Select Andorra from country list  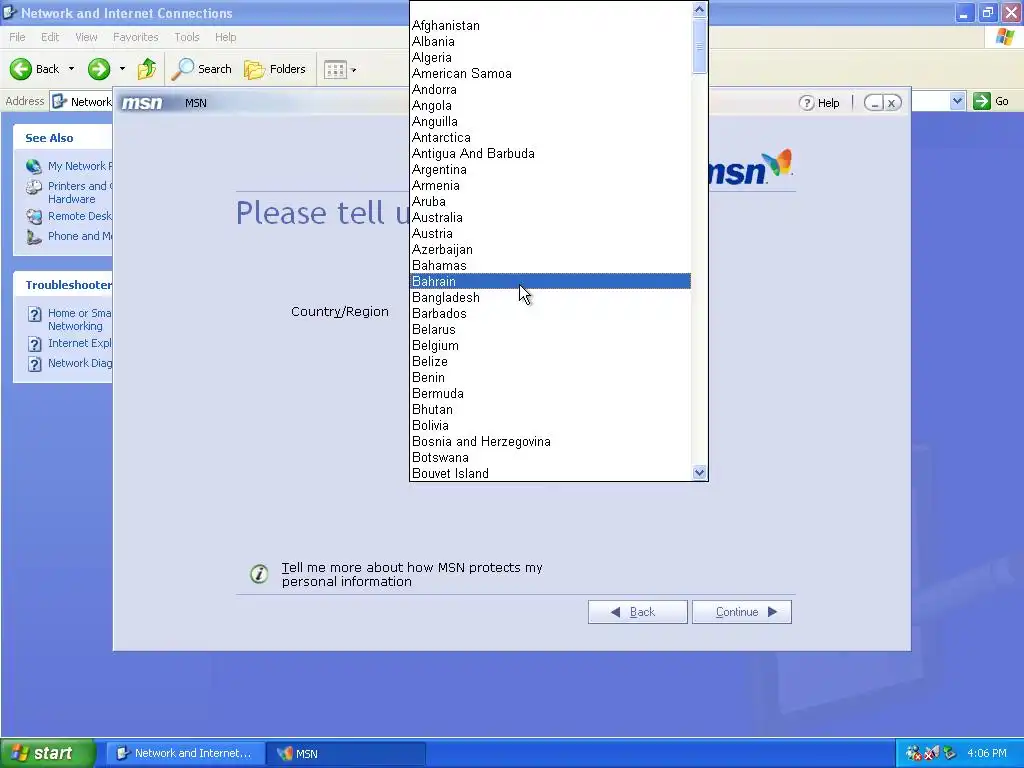tap(550, 89)
